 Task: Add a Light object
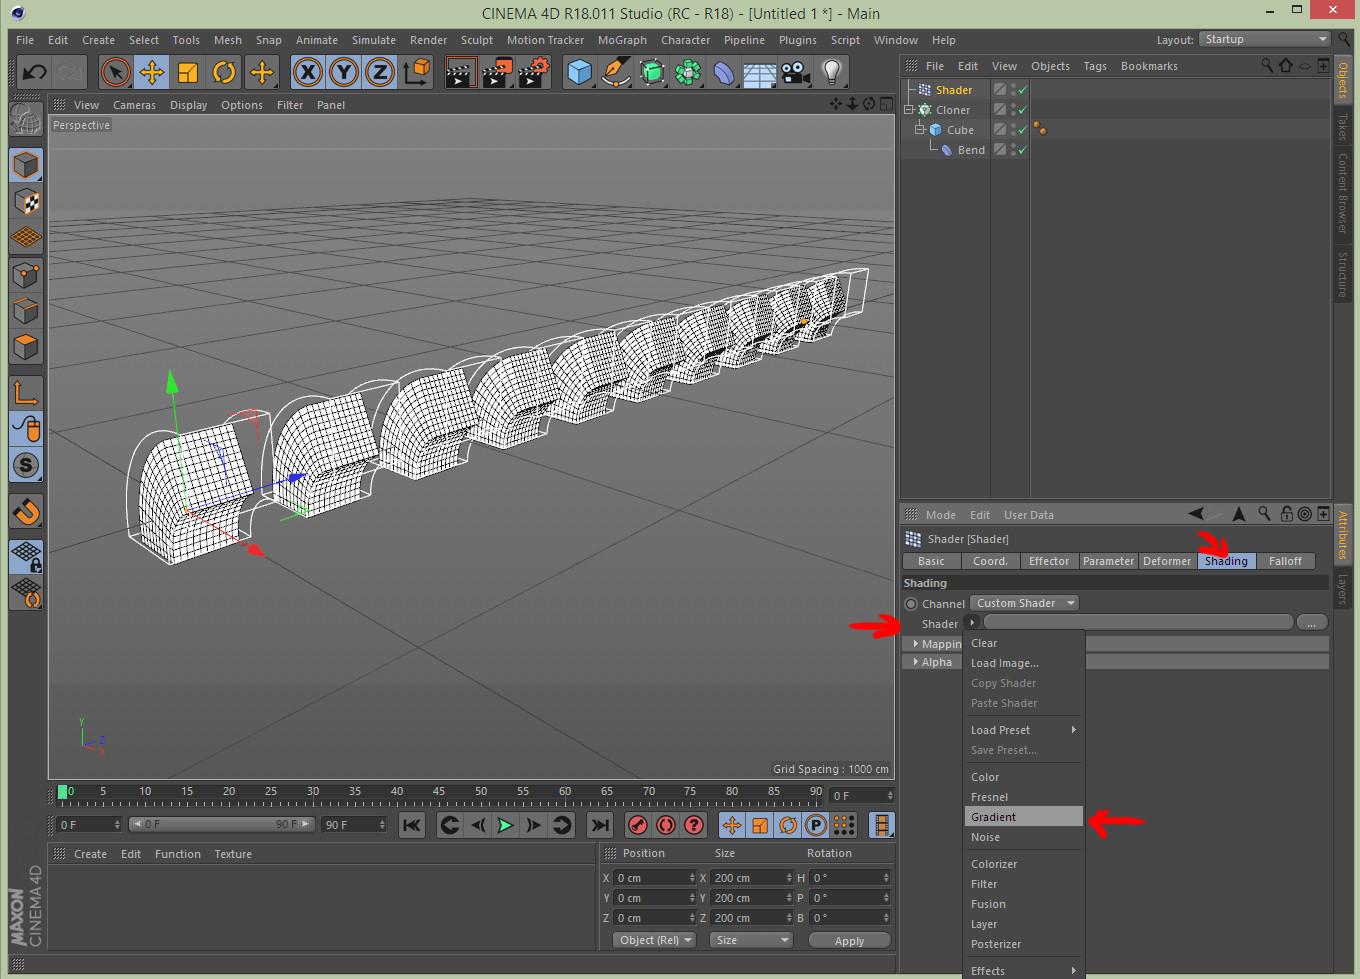(832, 72)
